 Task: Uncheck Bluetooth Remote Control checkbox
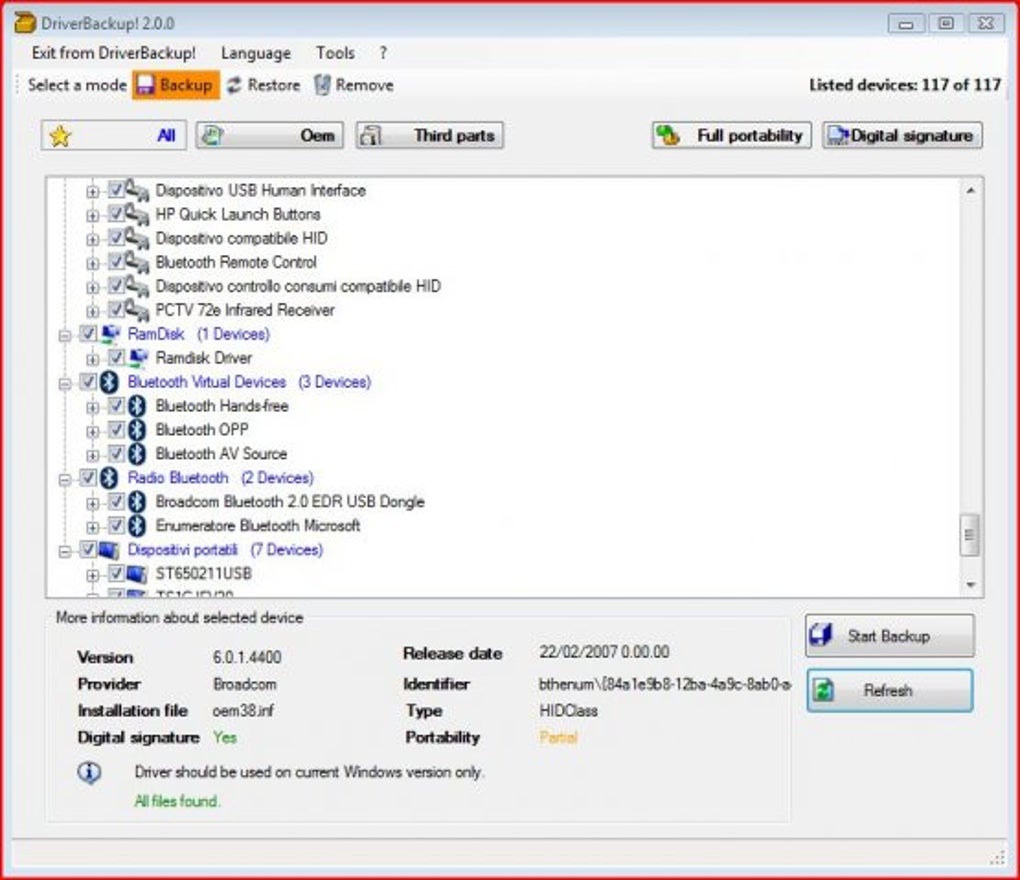click(x=115, y=262)
